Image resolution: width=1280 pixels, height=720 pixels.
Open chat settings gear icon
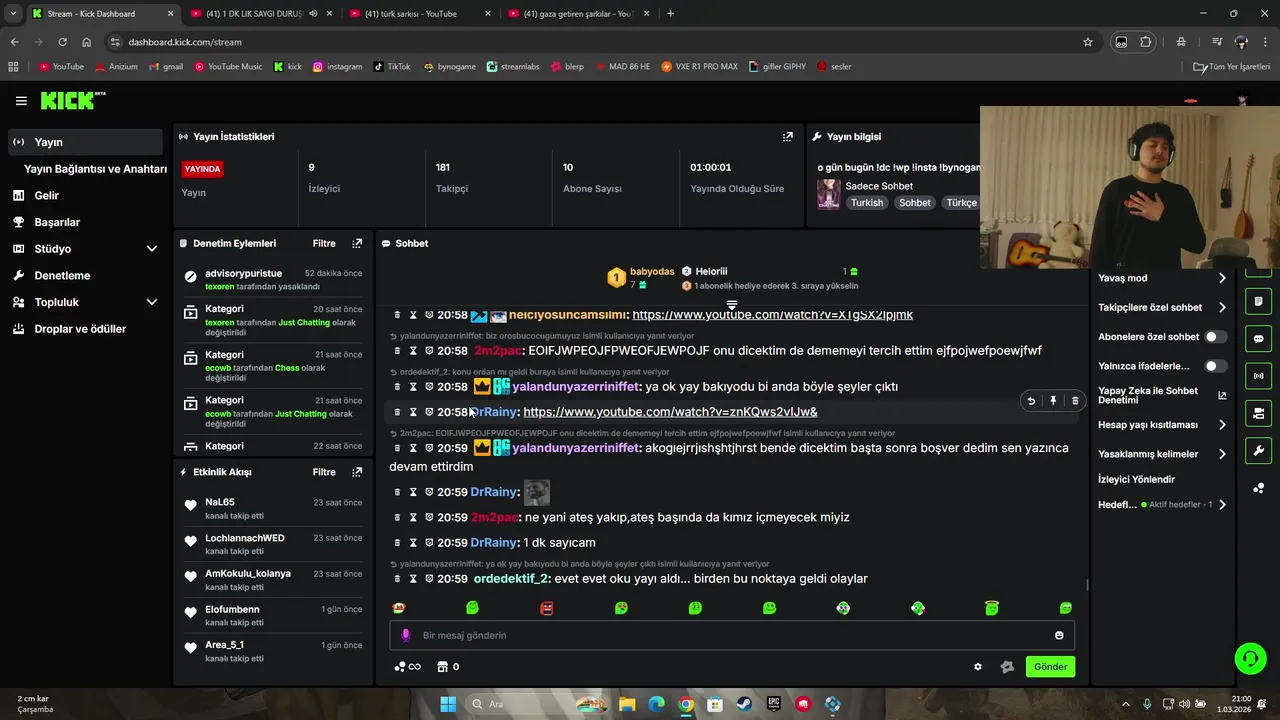(x=978, y=667)
